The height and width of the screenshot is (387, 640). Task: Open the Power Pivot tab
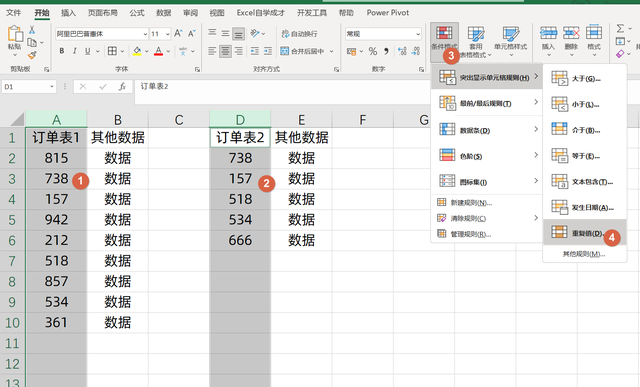[x=388, y=13]
